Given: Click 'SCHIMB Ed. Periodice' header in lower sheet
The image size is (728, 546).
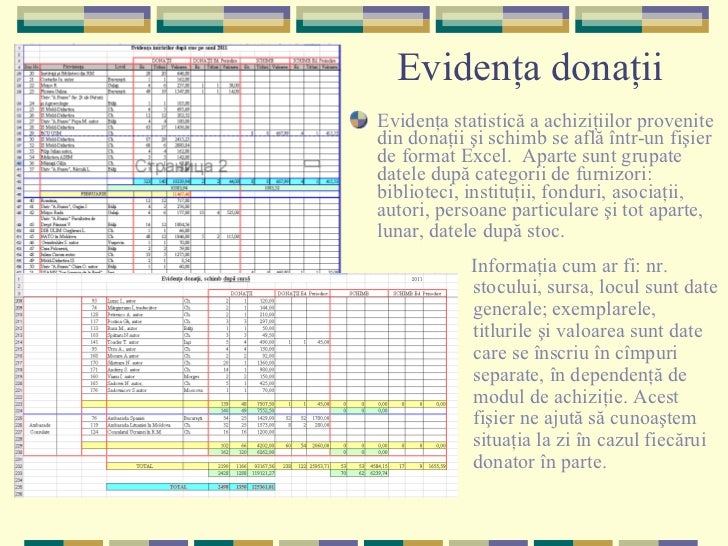Looking at the screenshot, I should (x=417, y=293).
